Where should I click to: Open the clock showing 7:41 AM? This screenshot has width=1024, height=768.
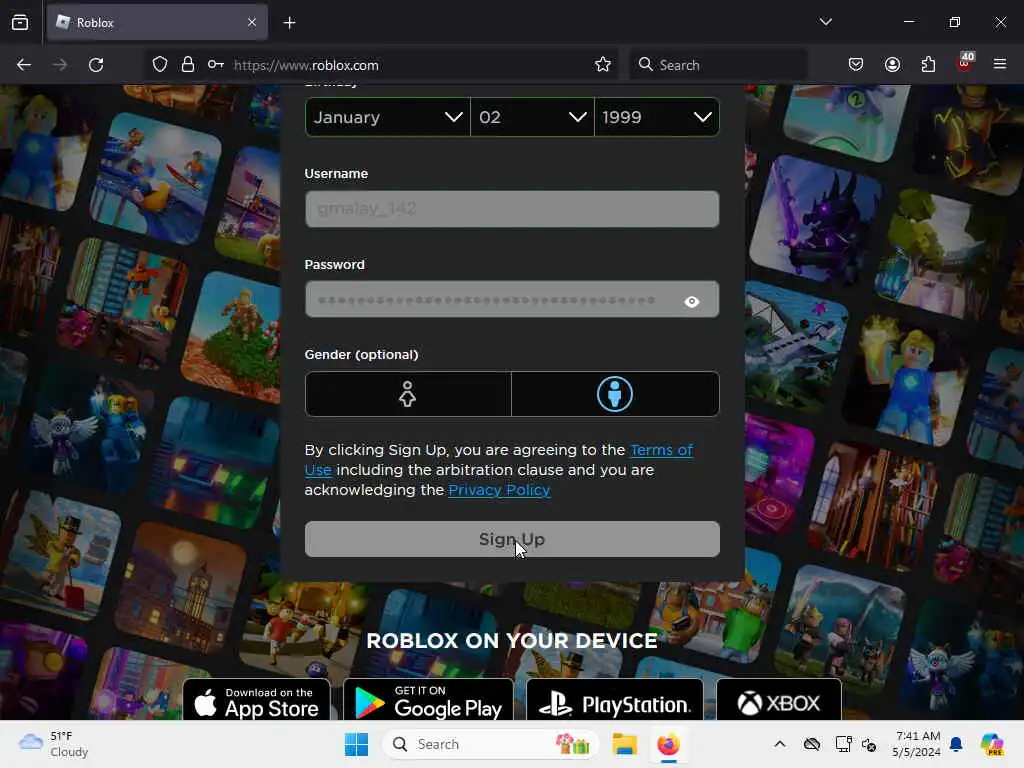coord(917,744)
